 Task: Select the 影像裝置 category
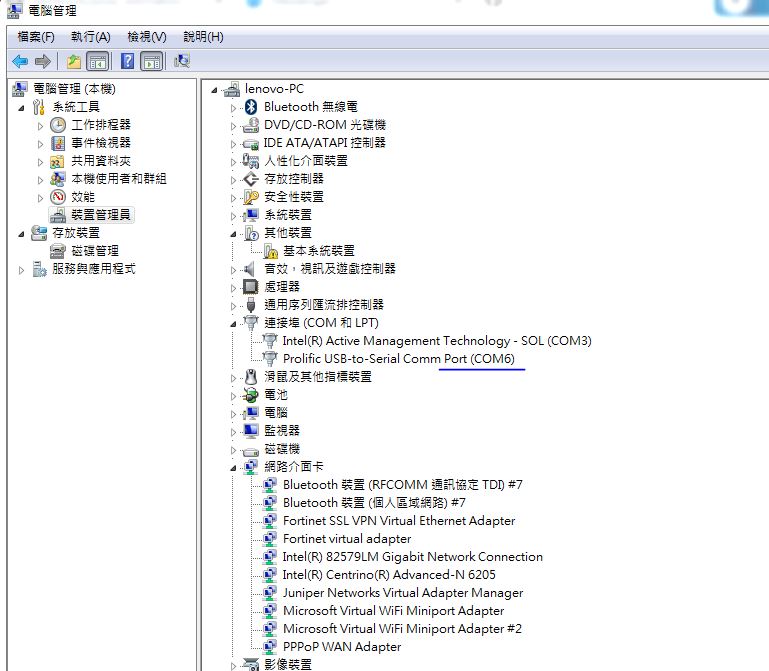coord(288,665)
